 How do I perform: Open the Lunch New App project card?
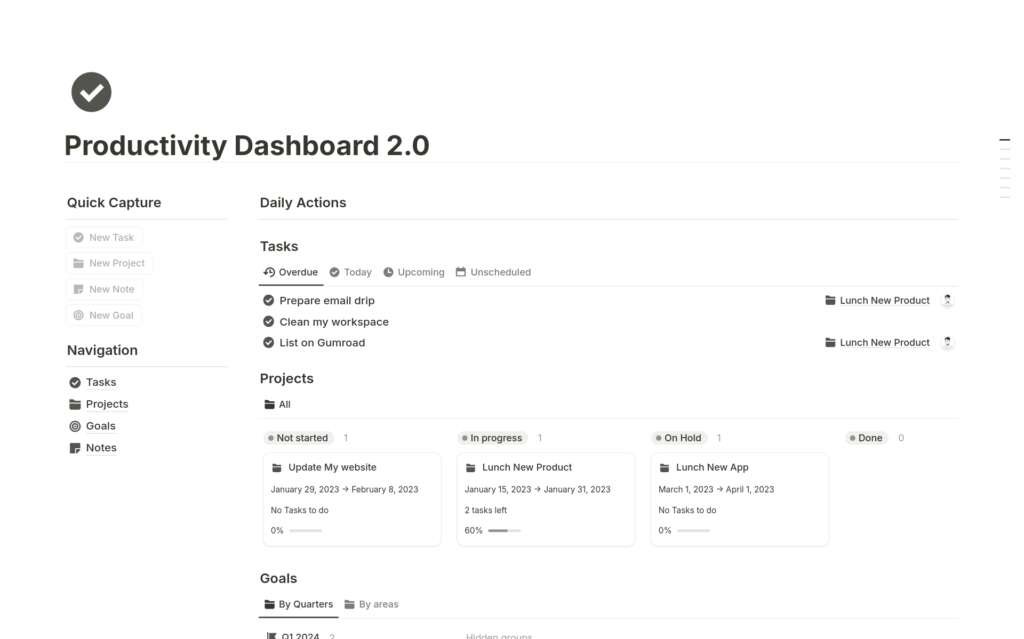tap(739, 499)
